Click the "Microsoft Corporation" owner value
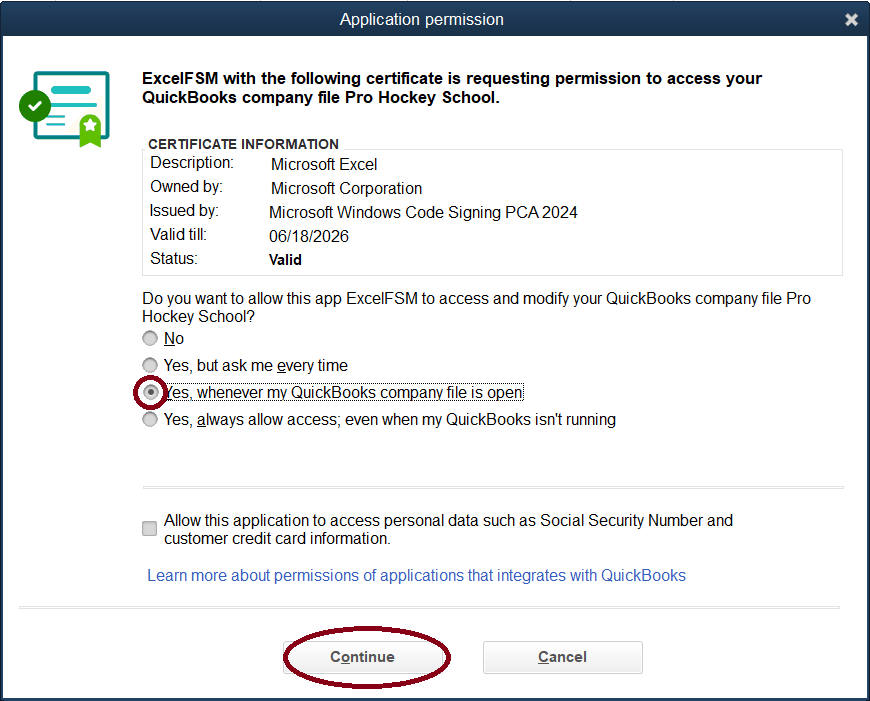The height and width of the screenshot is (701, 870). click(x=346, y=189)
